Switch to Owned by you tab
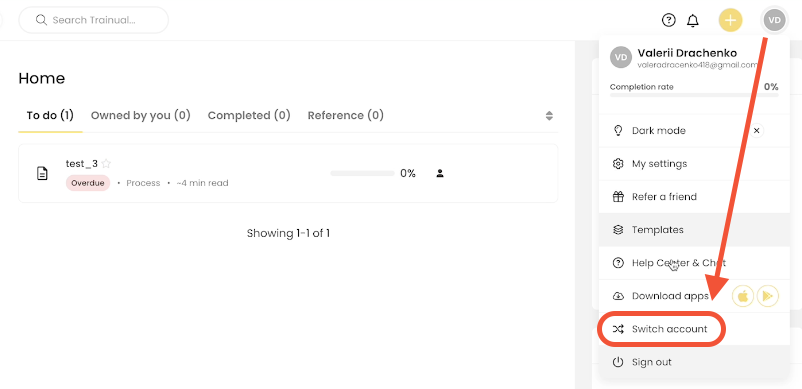The height and width of the screenshot is (389, 802). [x=141, y=116]
